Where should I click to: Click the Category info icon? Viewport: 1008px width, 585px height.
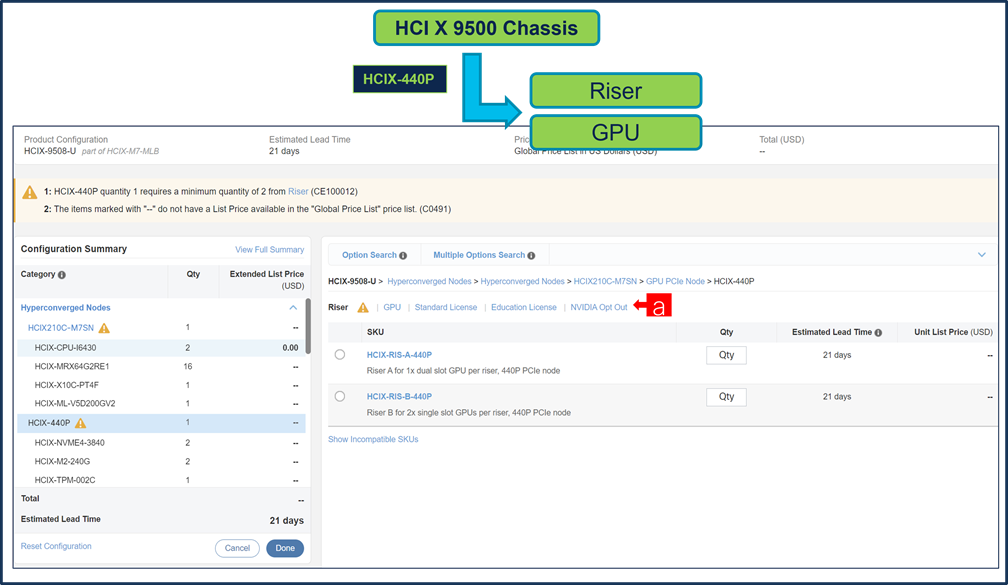click(x=62, y=275)
